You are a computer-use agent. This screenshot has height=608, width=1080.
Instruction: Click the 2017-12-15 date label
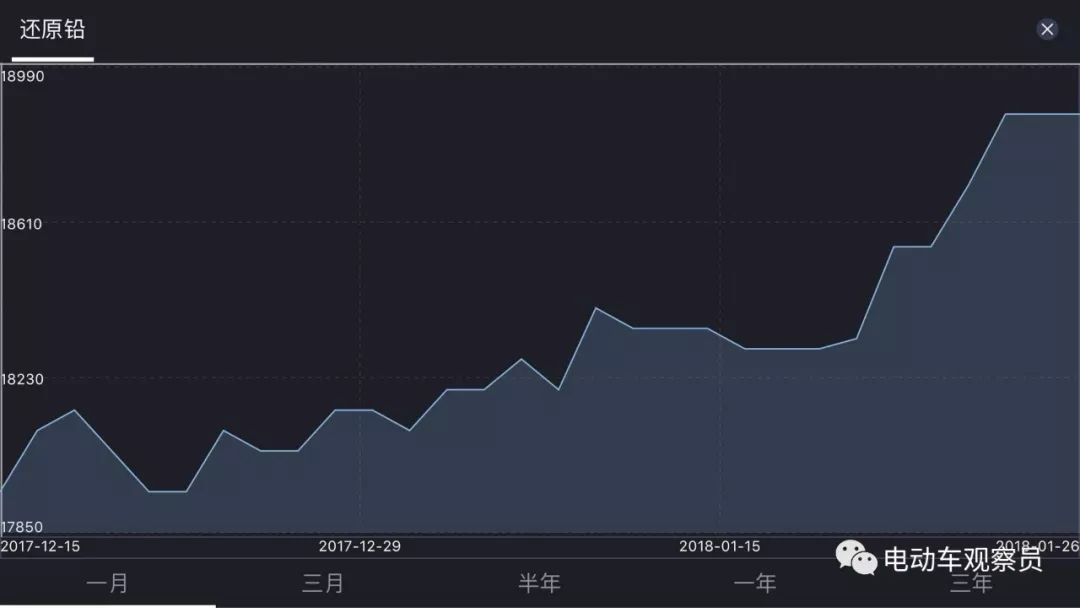(40, 547)
